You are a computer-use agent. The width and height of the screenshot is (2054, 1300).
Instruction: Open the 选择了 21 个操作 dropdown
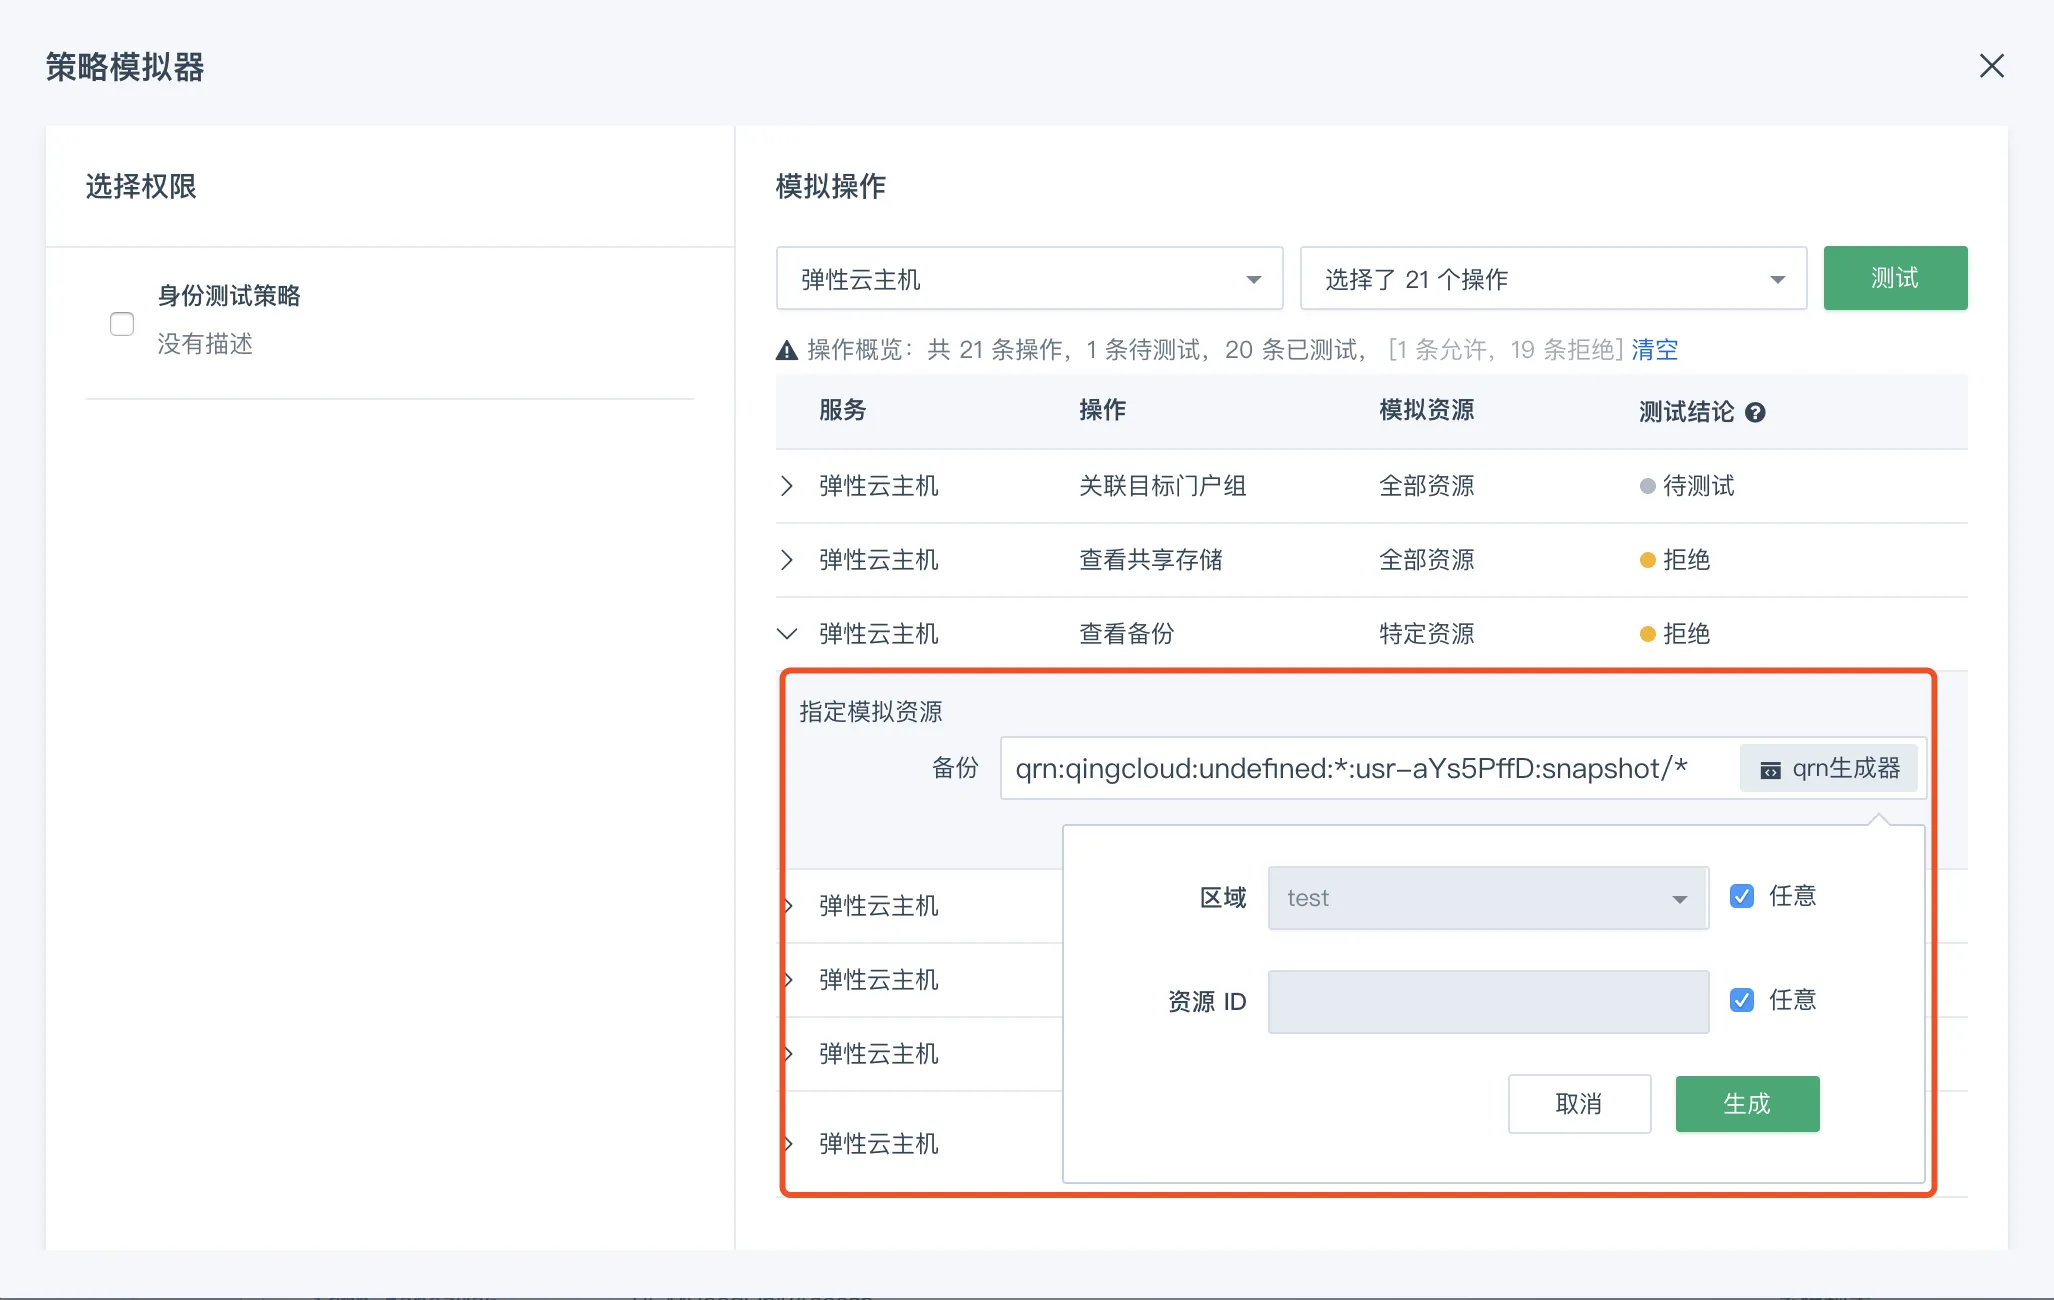click(x=1552, y=279)
